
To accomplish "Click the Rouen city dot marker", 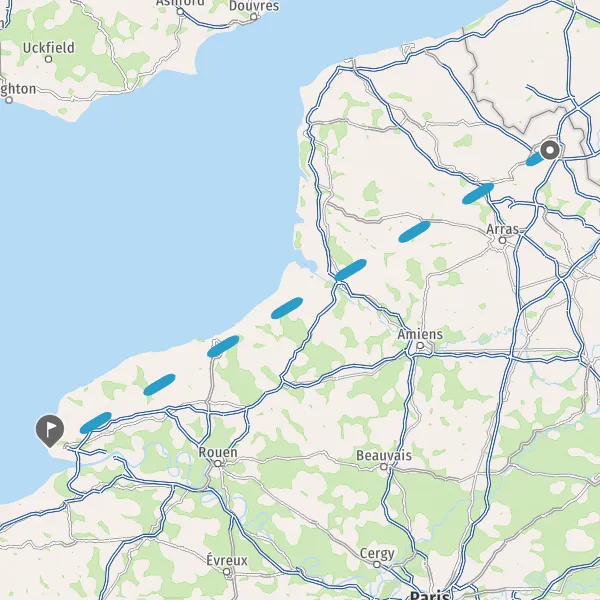I will click(x=217, y=463).
